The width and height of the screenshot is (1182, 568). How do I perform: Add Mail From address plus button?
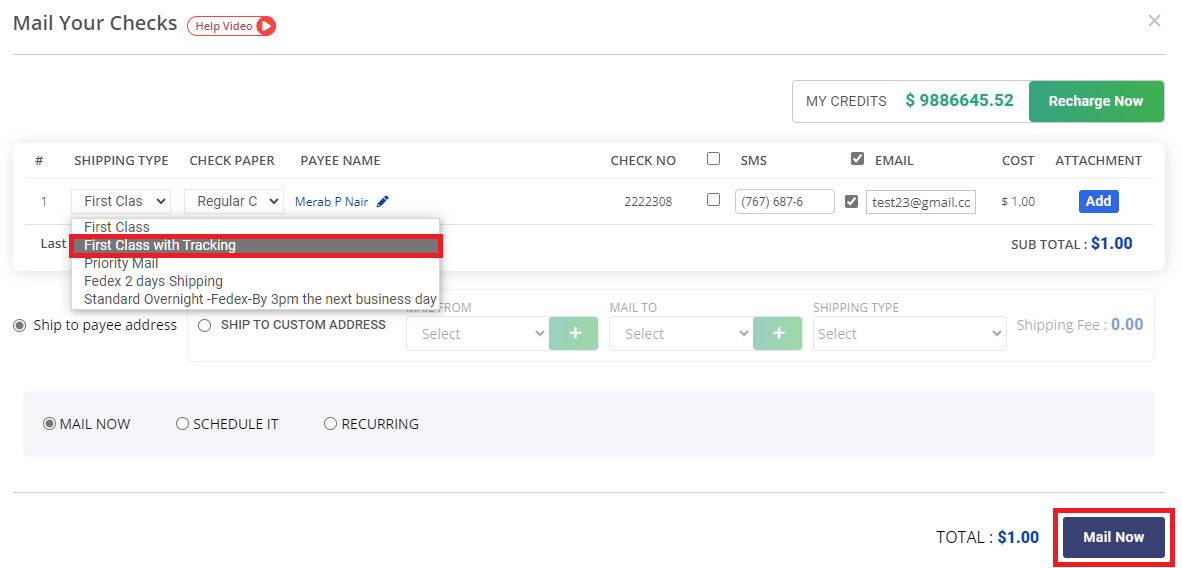(574, 333)
